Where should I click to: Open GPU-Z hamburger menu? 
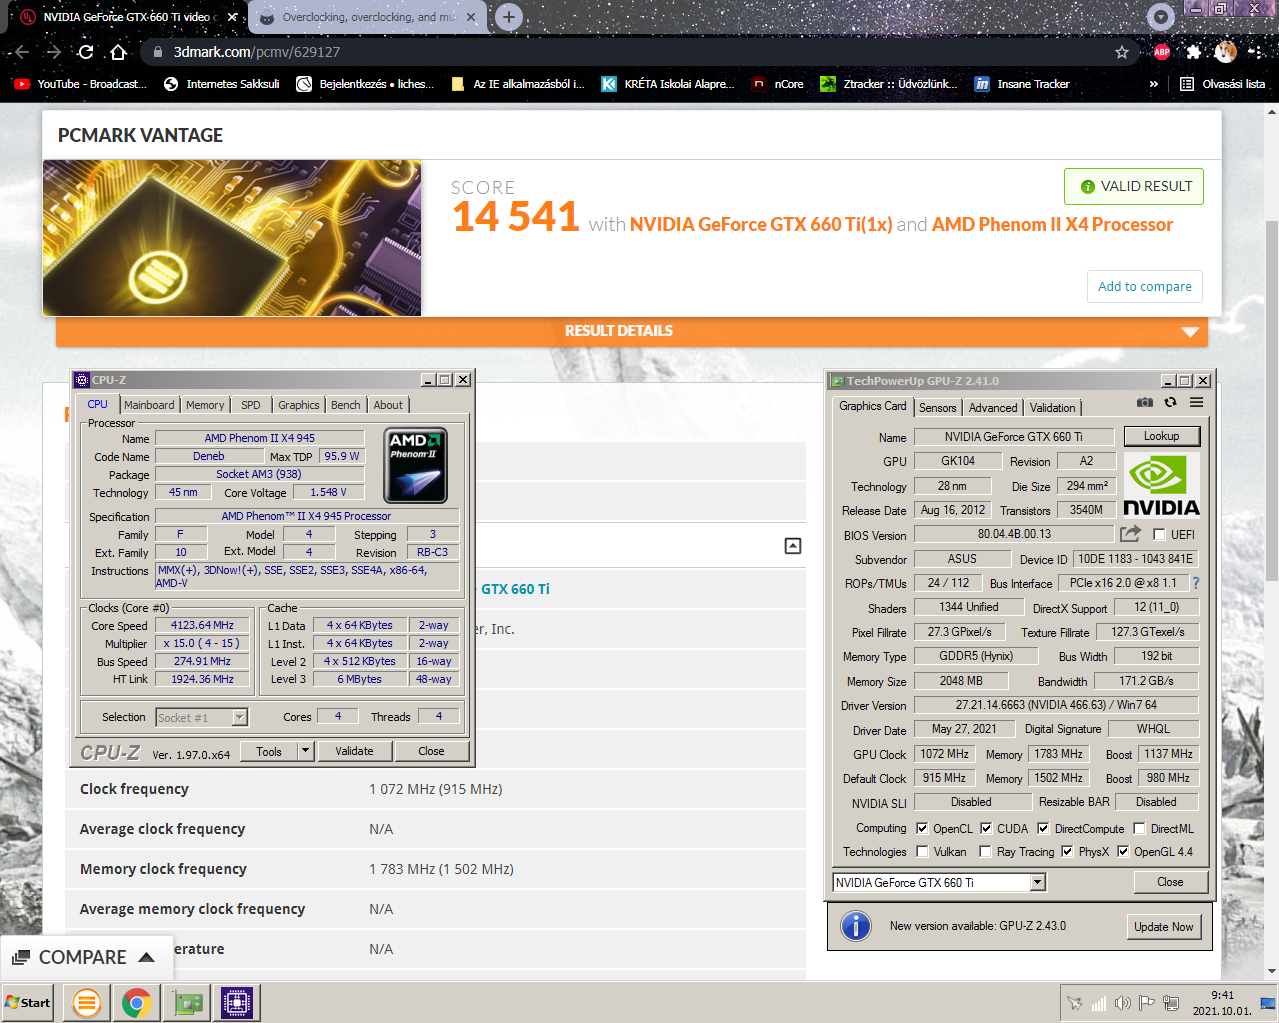pyautogui.click(x=1196, y=402)
